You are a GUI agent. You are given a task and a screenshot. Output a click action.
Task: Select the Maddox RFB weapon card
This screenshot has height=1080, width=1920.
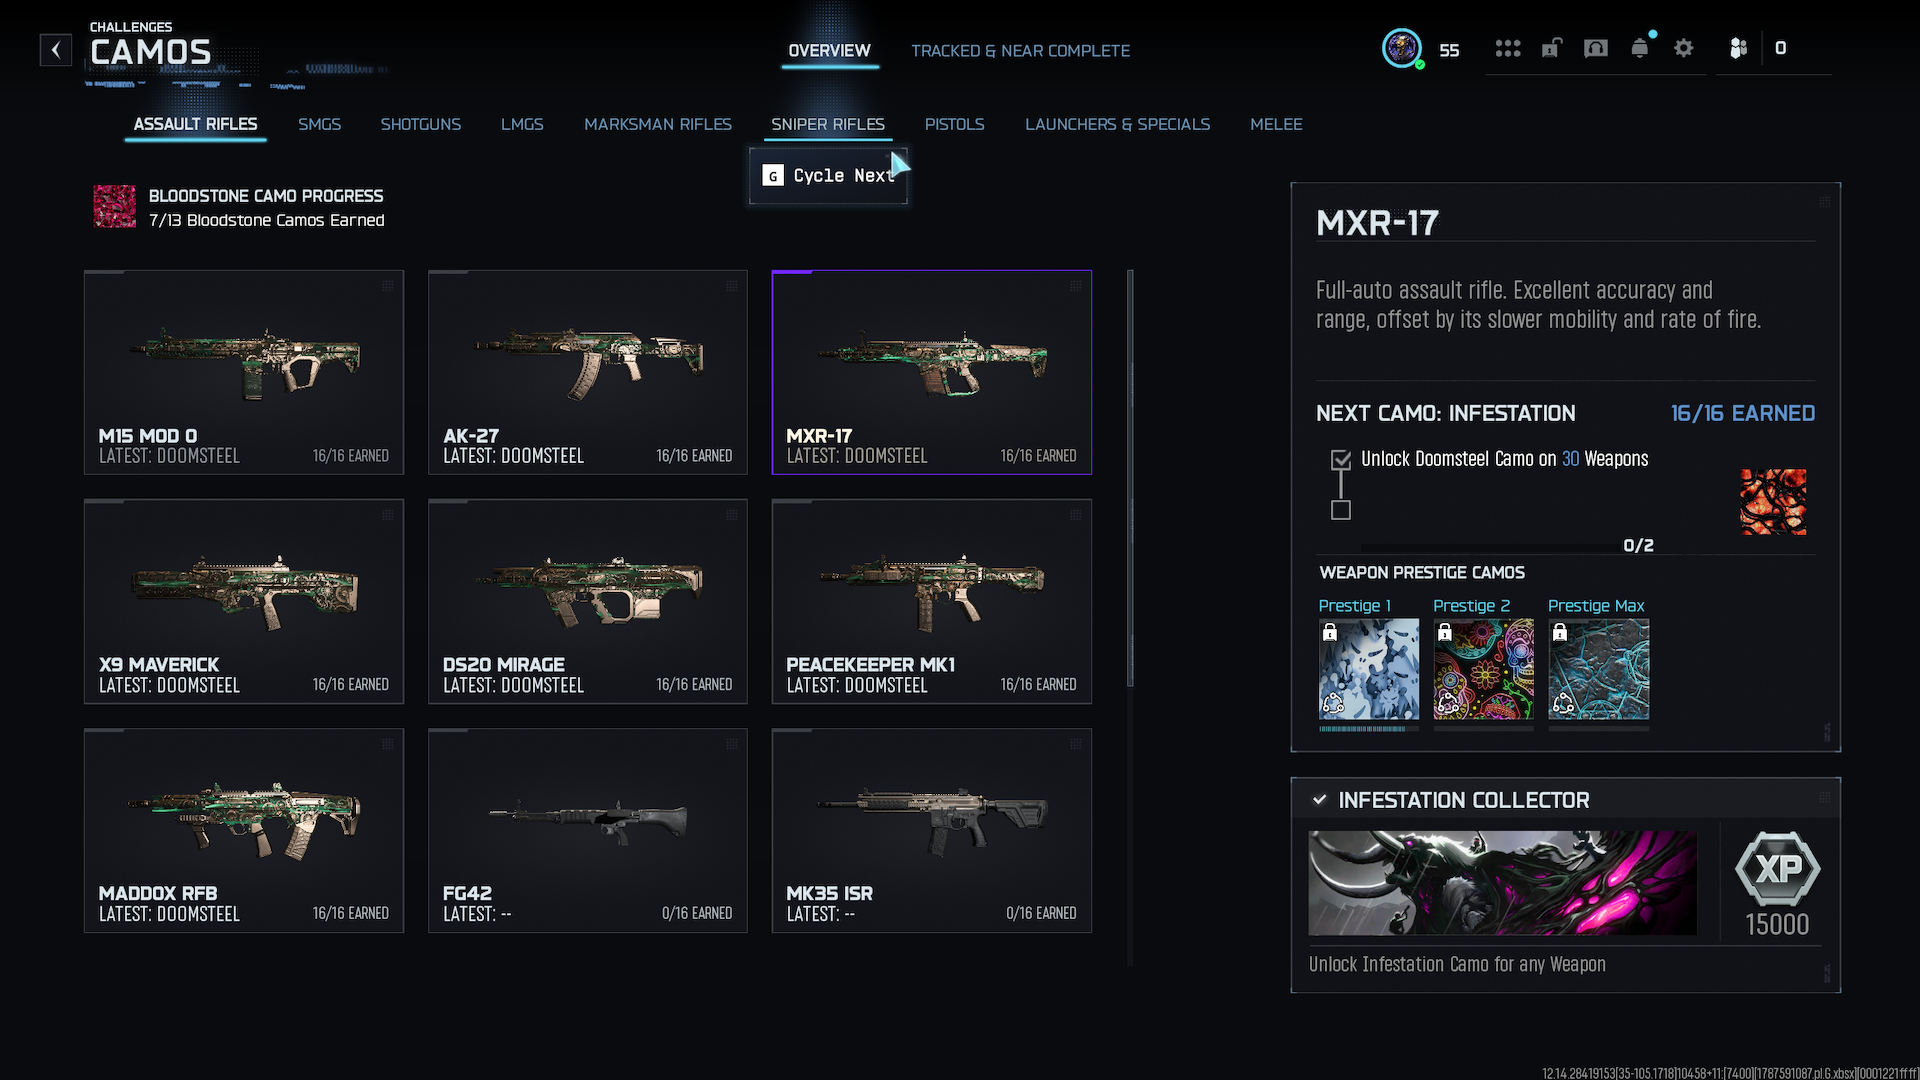coord(244,830)
